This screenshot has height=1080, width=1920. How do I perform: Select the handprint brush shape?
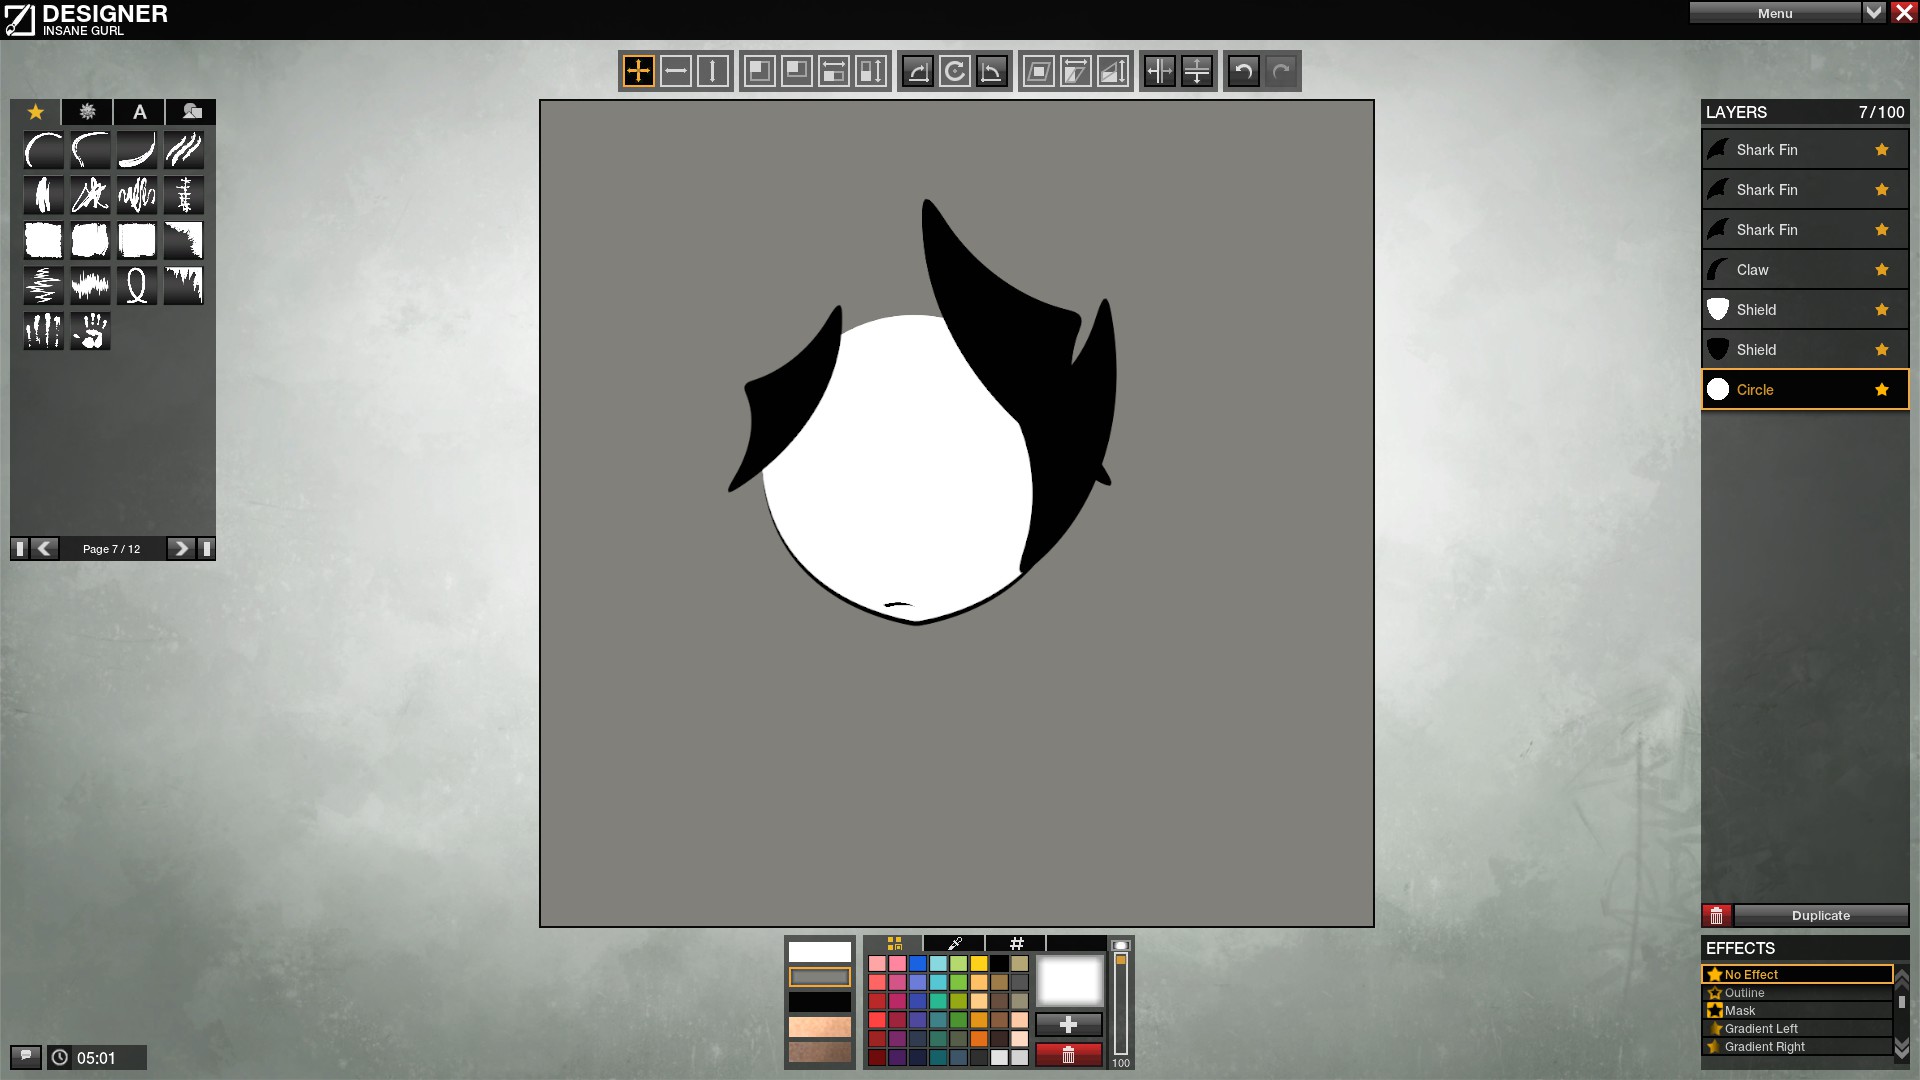pos(90,331)
